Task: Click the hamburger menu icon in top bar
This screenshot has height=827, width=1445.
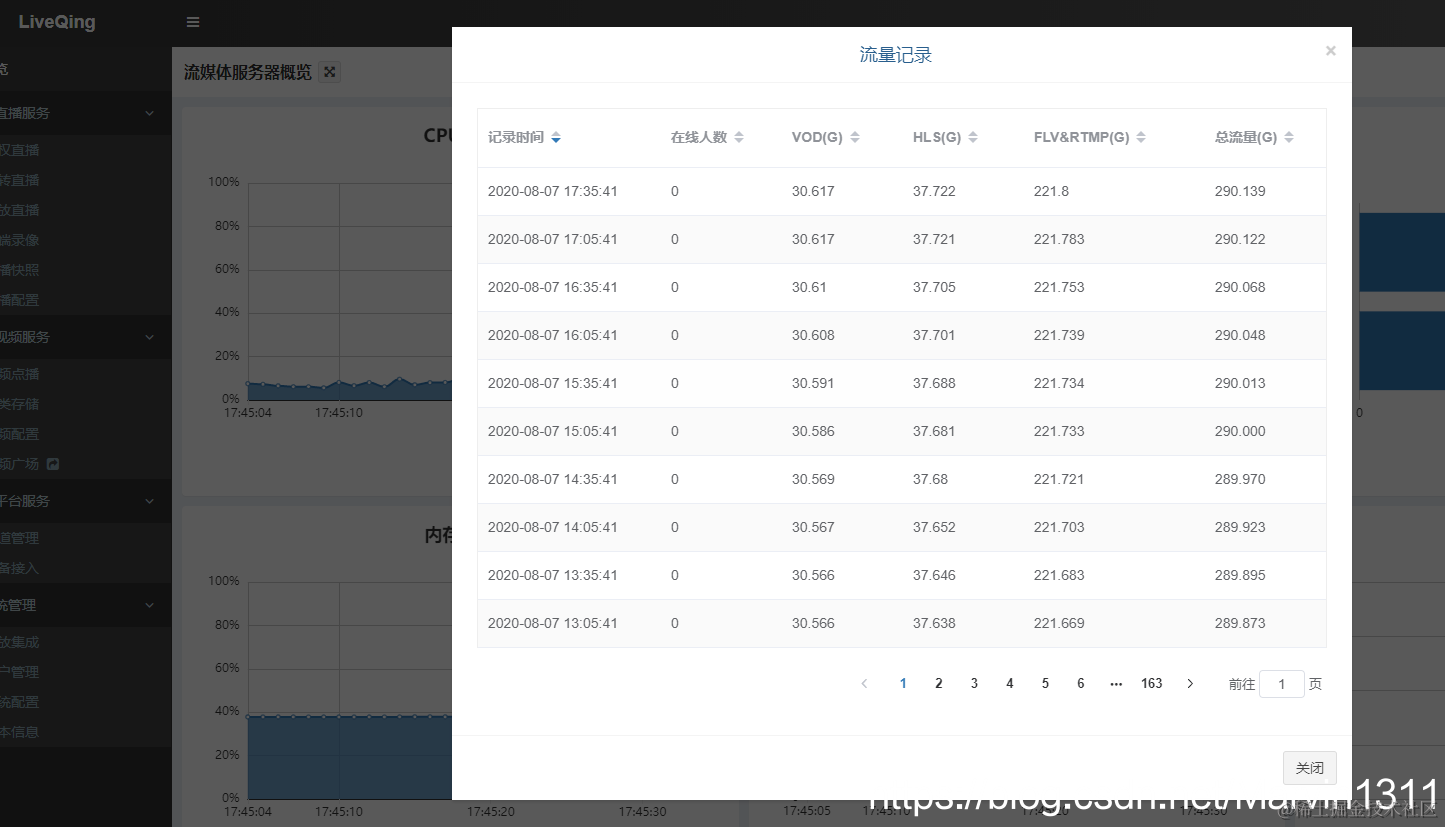Action: 193,22
